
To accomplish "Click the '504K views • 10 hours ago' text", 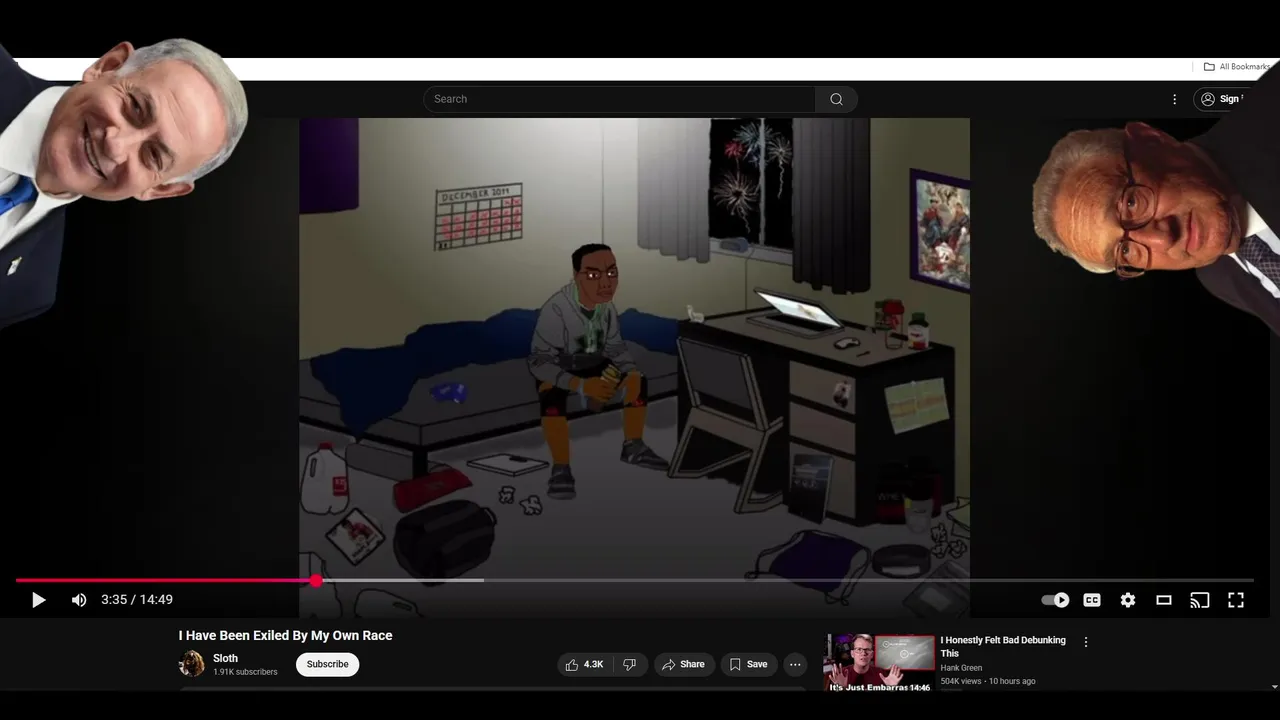I will coord(988,681).
